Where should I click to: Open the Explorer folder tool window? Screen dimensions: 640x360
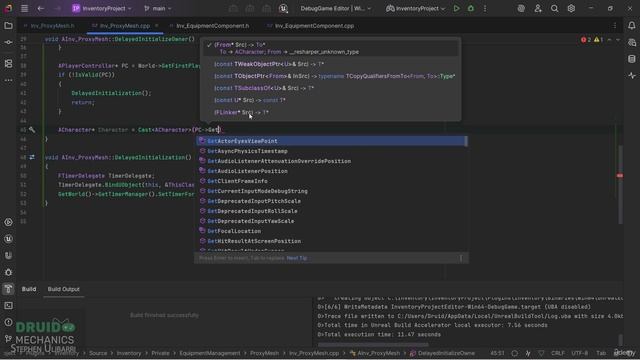(x=8, y=26)
